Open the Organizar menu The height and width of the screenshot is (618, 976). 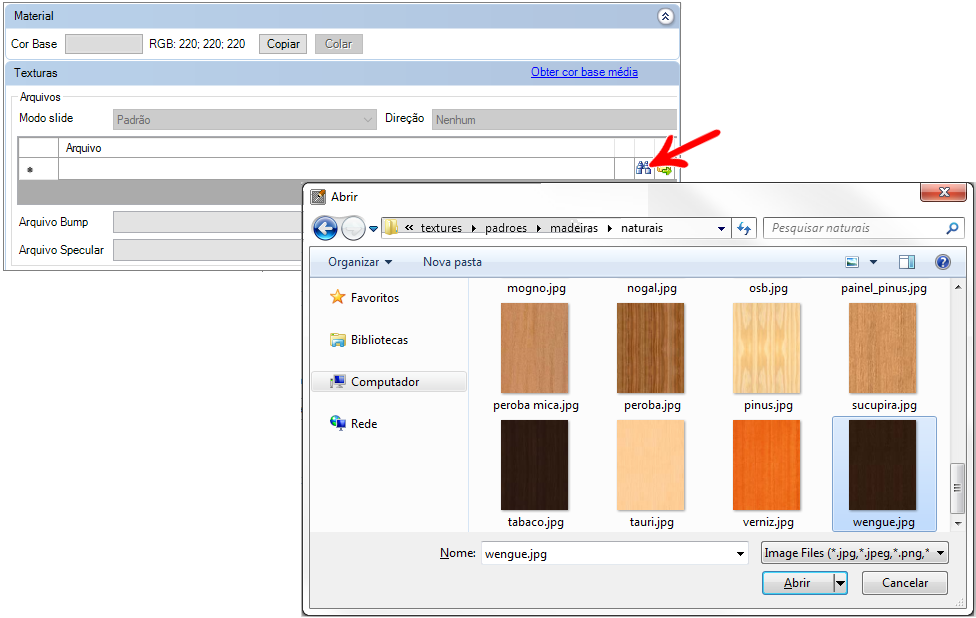(360, 262)
